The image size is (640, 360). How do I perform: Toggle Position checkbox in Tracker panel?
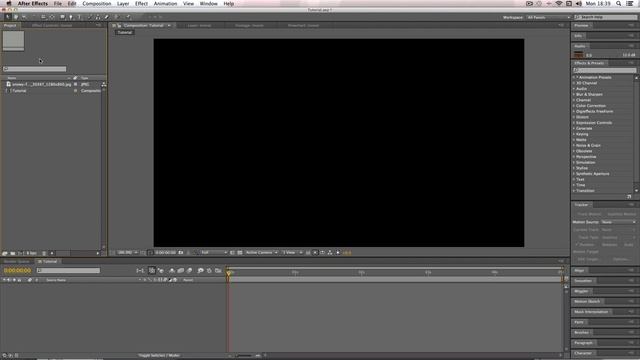pos(577,244)
